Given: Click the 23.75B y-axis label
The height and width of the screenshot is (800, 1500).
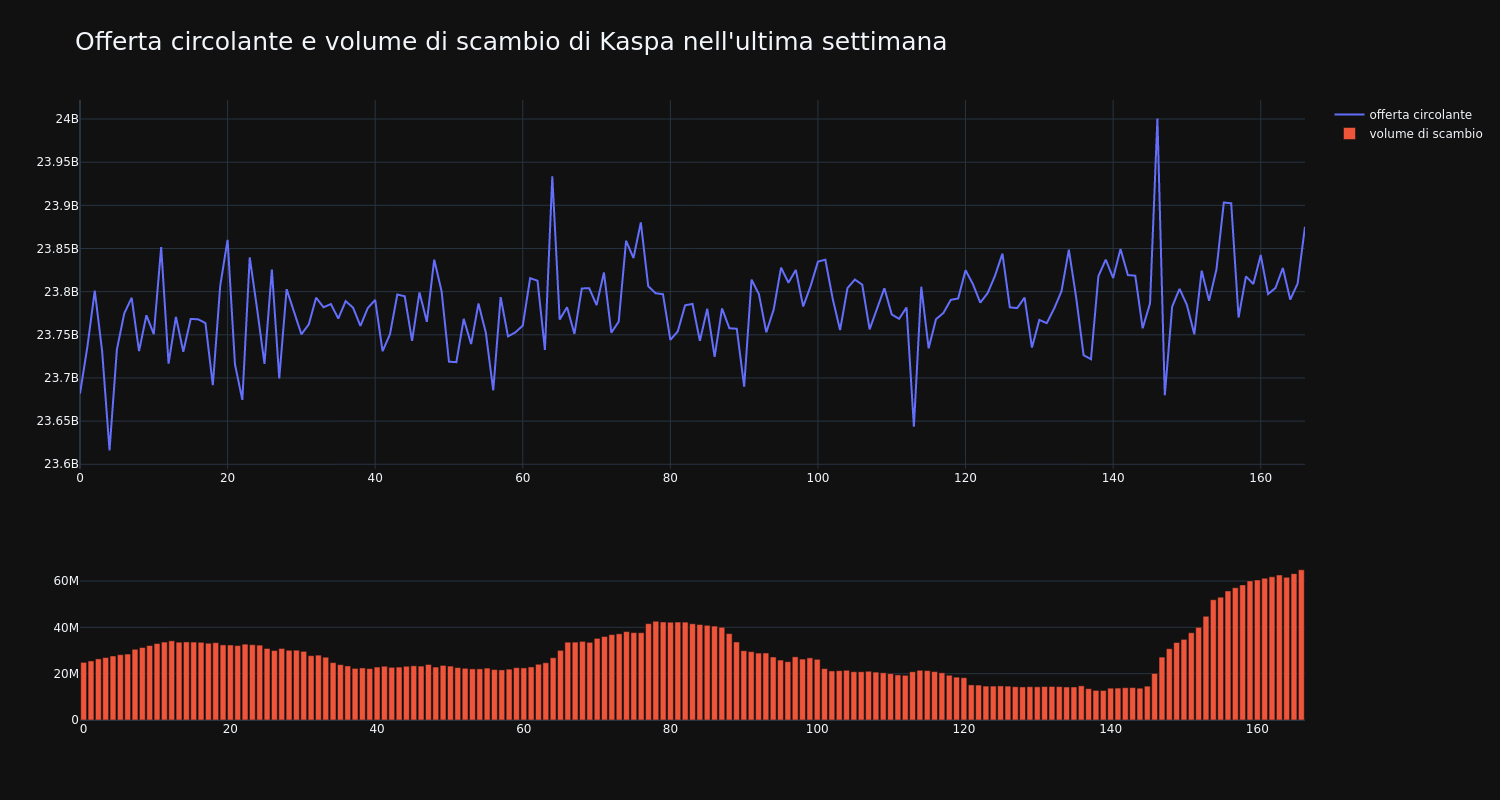Looking at the screenshot, I should (58, 335).
